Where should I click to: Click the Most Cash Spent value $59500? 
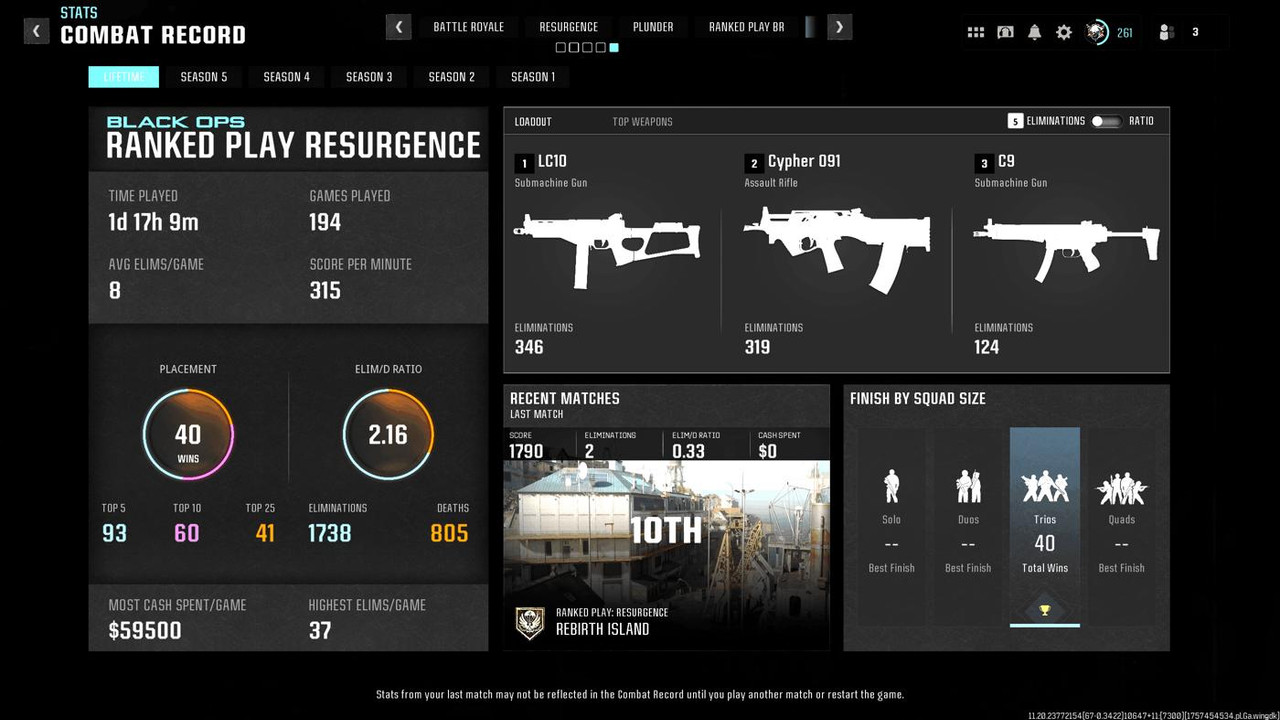click(145, 630)
